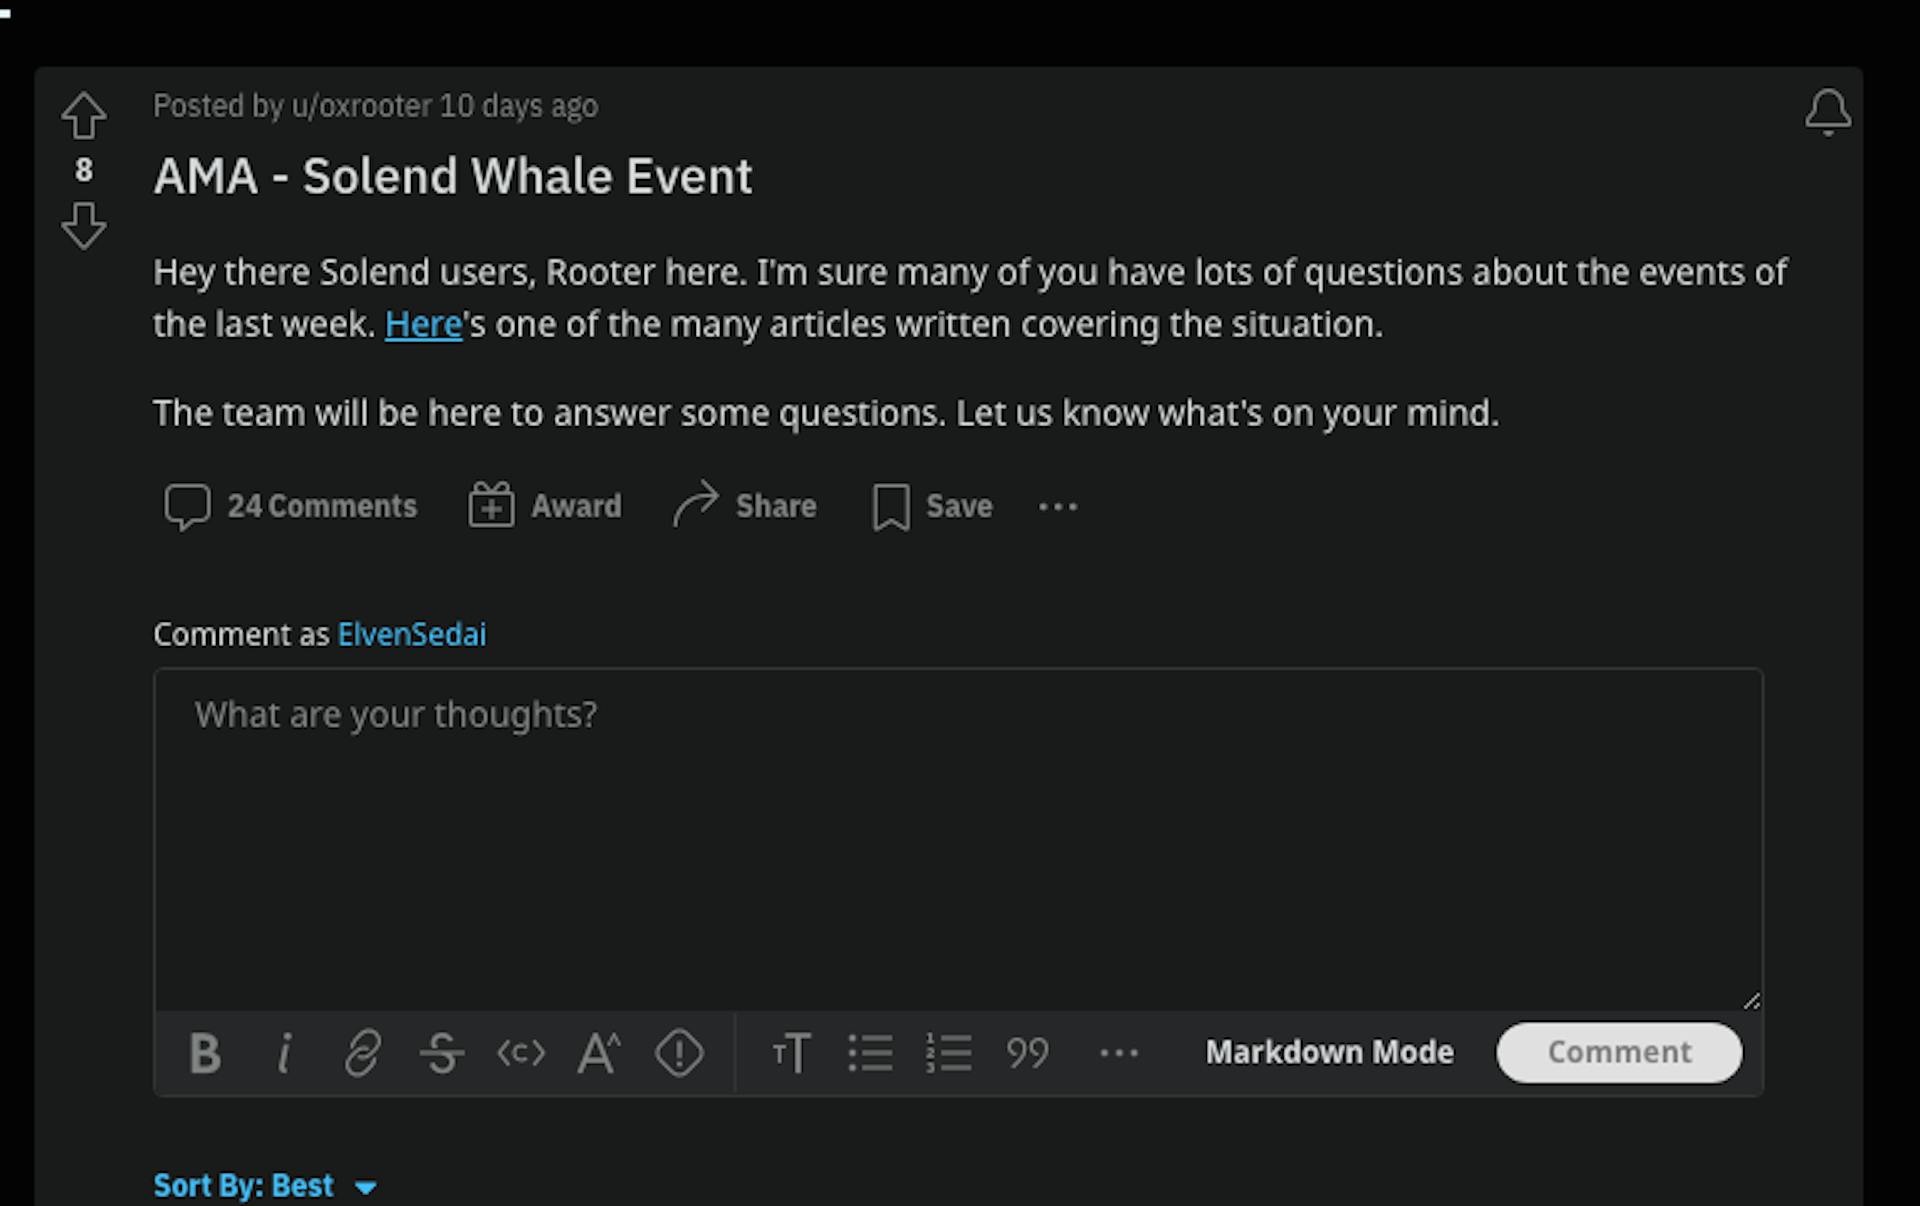Open more formatting options in editor toolbar
Image resolution: width=1920 pixels, height=1206 pixels.
coord(1118,1053)
